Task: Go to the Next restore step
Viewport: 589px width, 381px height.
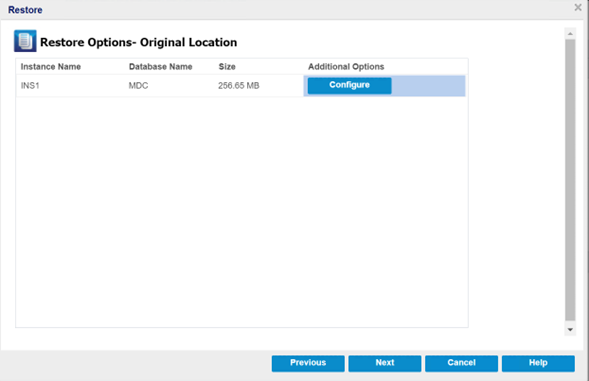Action: click(385, 363)
